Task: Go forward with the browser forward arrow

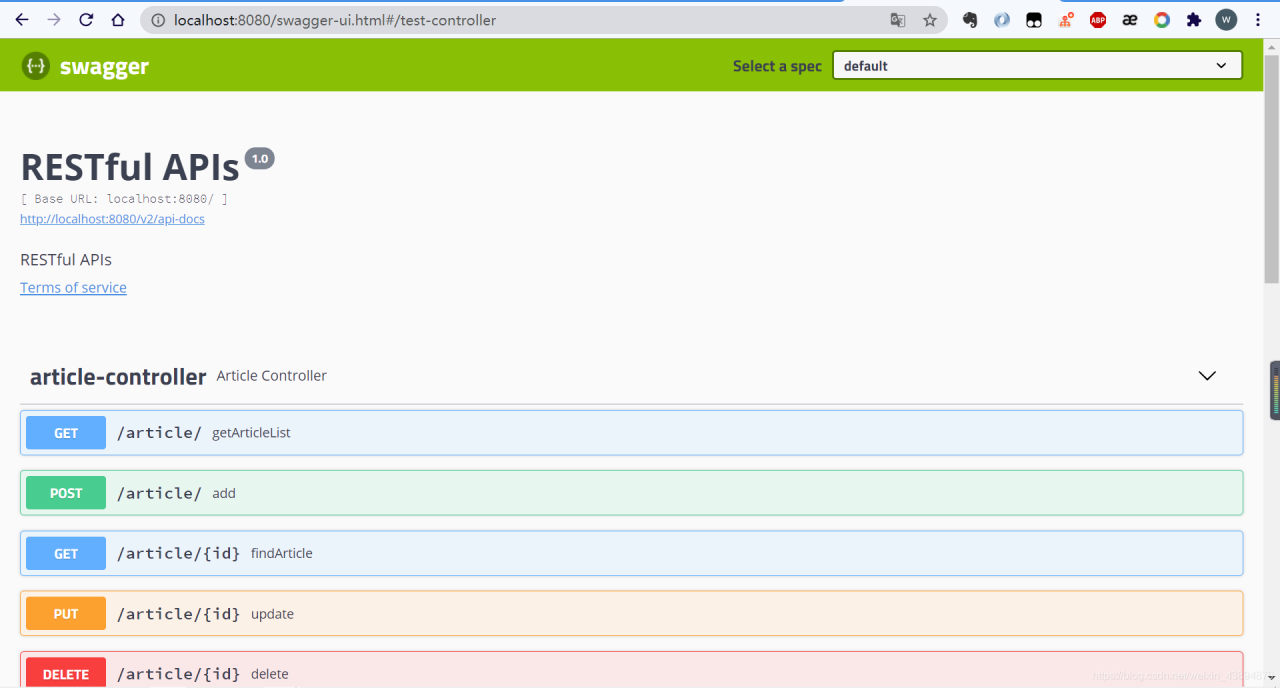Action: pyautogui.click(x=54, y=20)
